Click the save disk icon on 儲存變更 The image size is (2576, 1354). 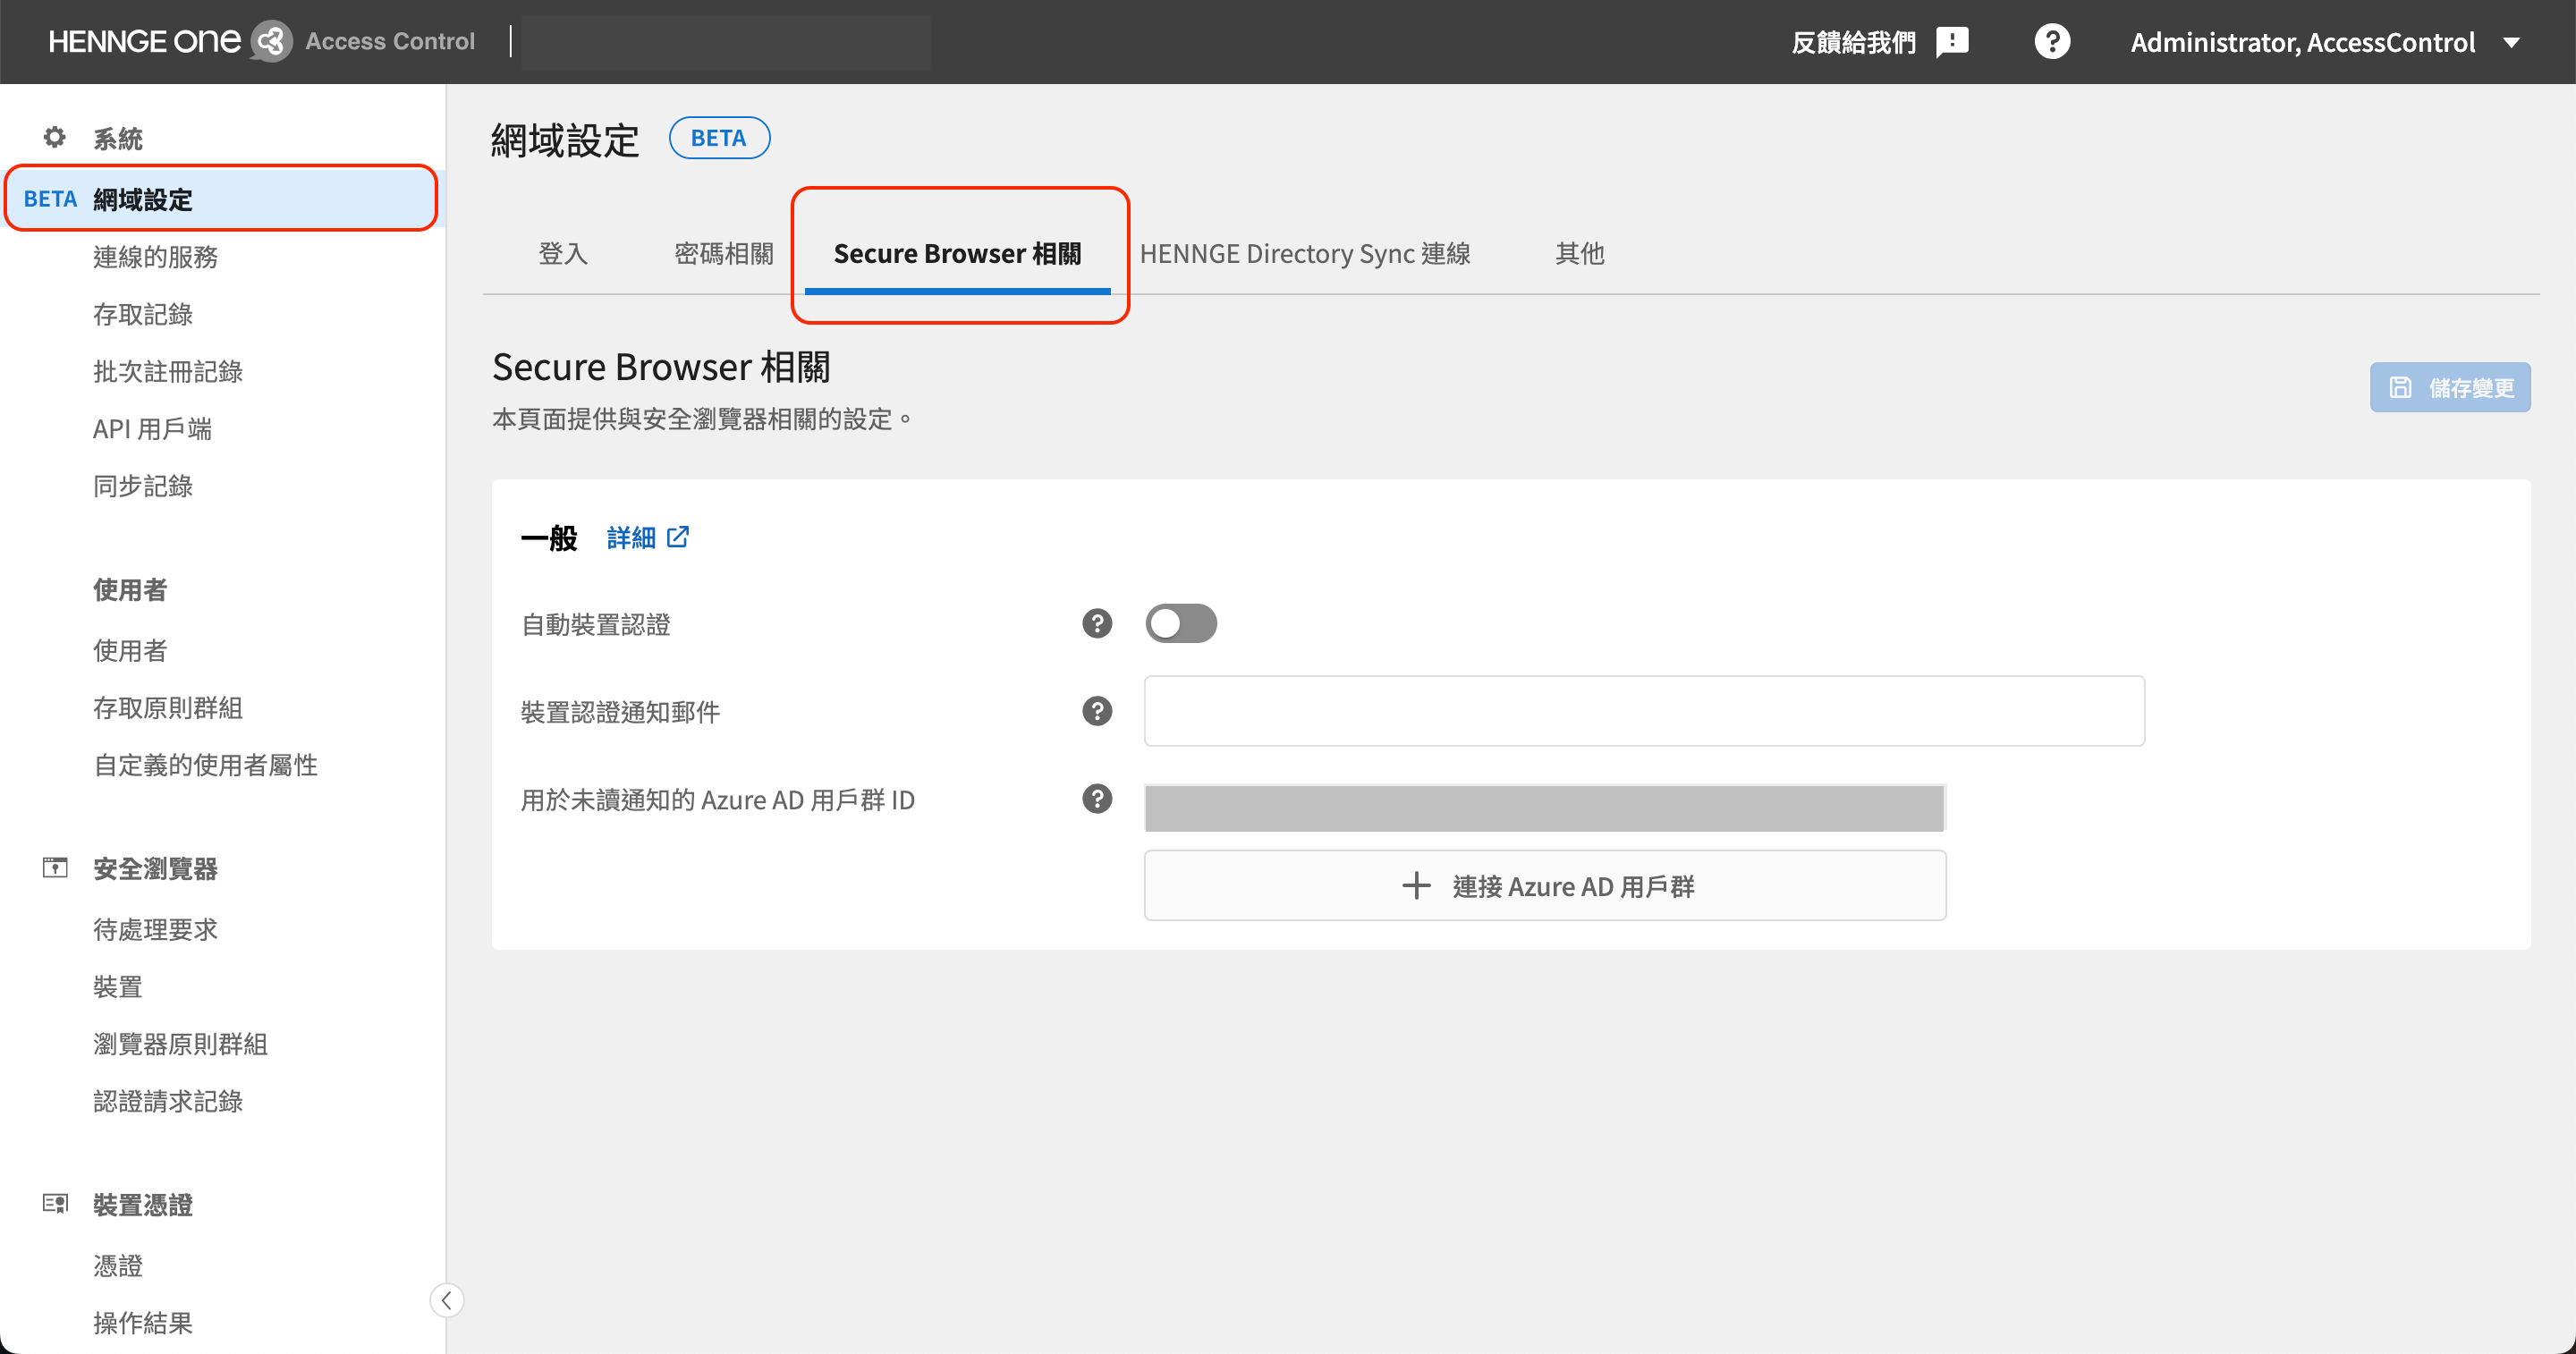coord(2400,387)
